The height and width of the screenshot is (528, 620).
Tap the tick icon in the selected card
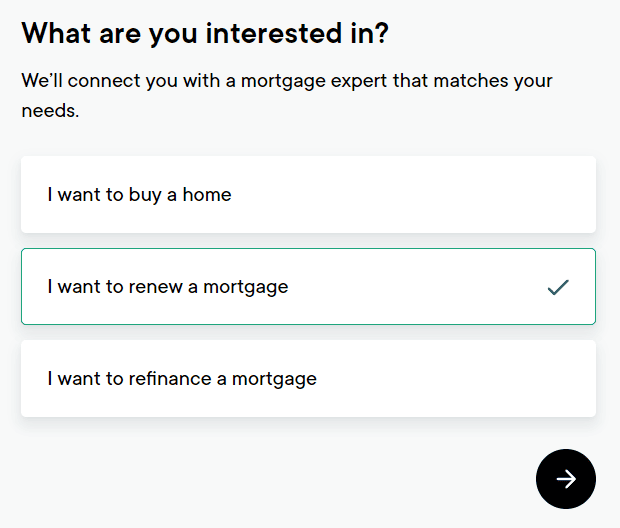[x=558, y=287]
